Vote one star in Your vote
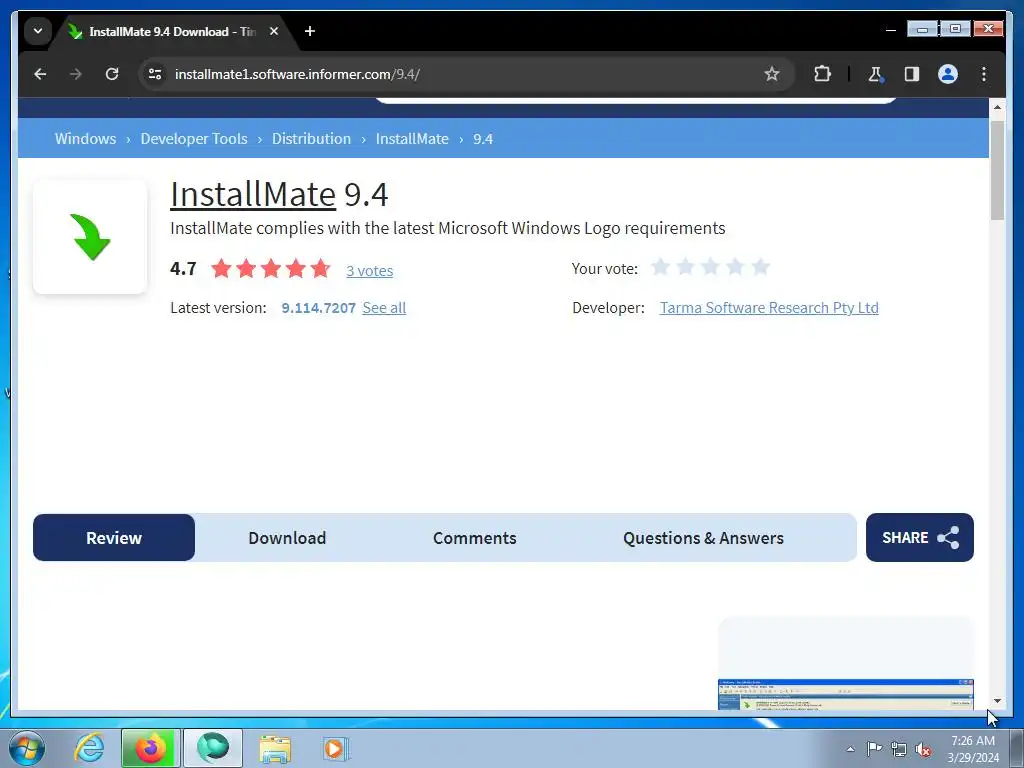The width and height of the screenshot is (1024, 768). [660, 267]
